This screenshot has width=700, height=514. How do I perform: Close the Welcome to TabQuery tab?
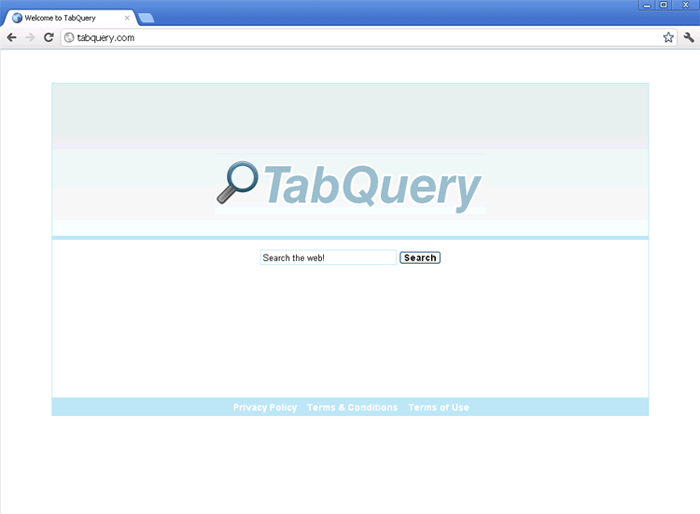[127, 18]
